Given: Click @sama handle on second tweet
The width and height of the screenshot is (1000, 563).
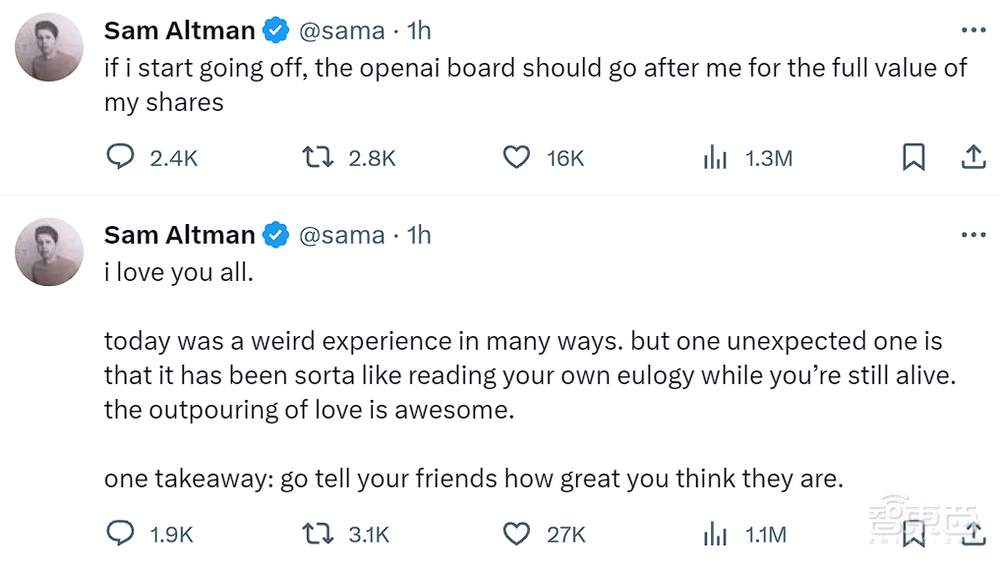Looking at the screenshot, I should coord(342,235).
